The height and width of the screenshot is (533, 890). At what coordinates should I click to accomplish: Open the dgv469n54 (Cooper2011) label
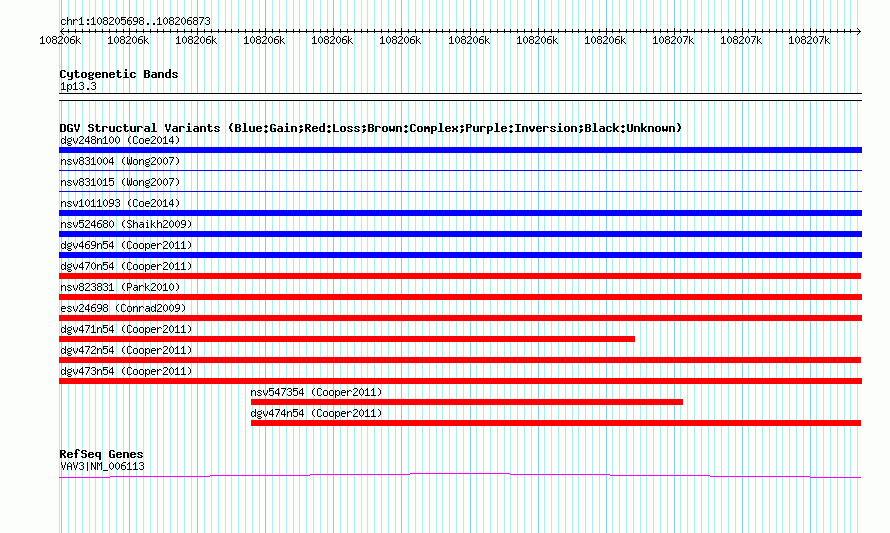pos(126,245)
